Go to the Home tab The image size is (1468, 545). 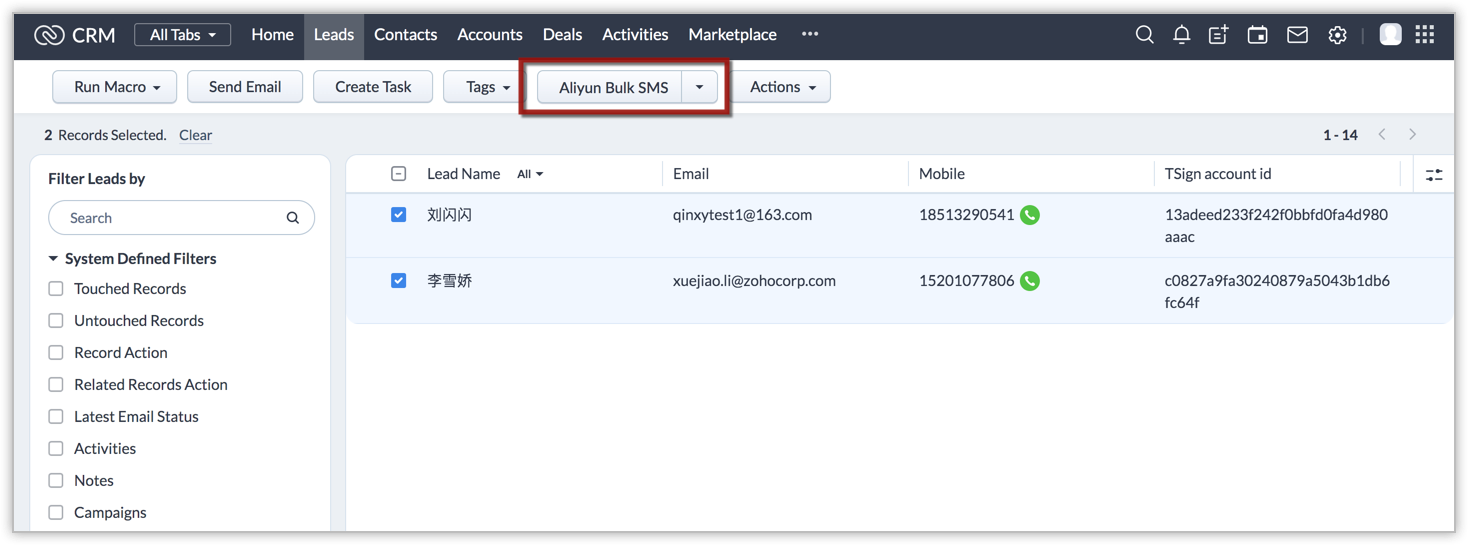tap(272, 35)
